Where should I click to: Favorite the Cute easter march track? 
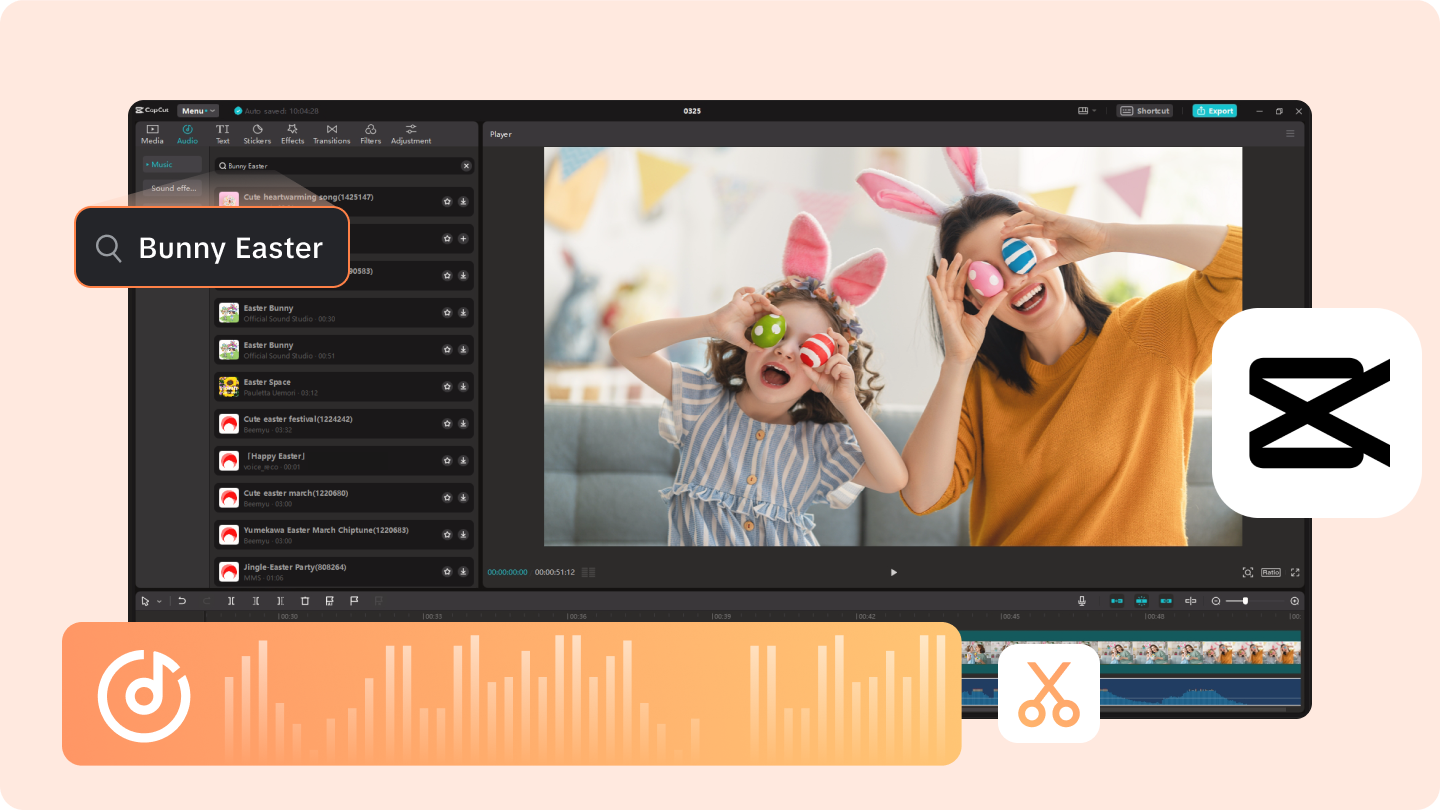447,498
